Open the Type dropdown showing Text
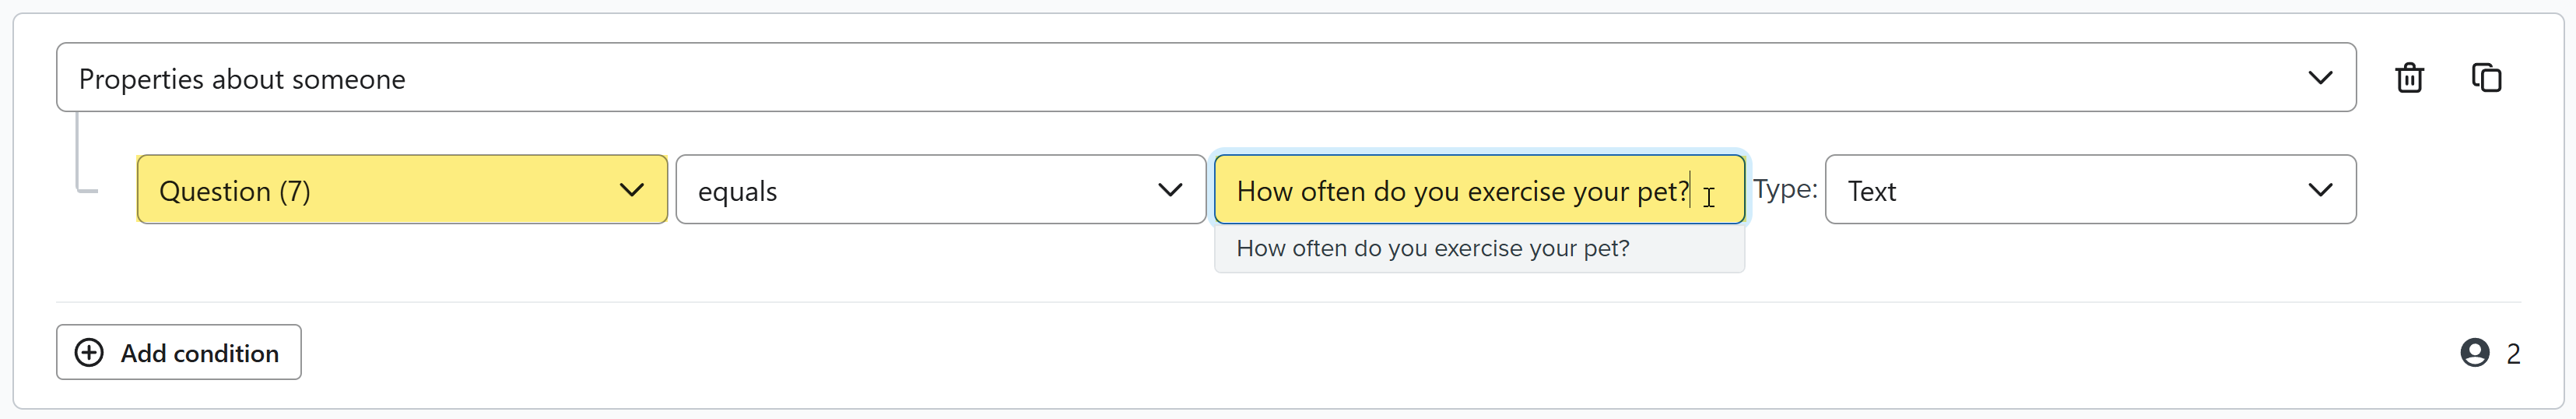The width and height of the screenshot is (2576, 419). [x=2090, y=189]
